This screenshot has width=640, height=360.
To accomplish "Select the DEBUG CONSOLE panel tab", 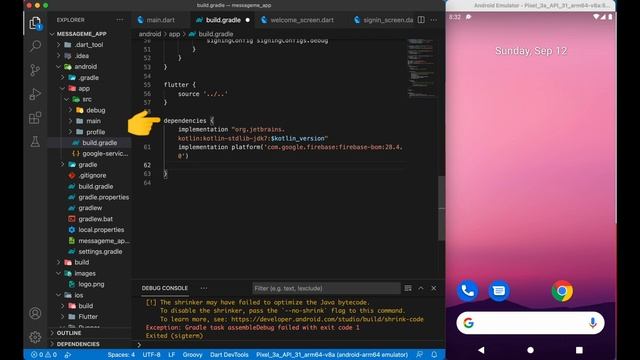I will click(x=164, y=288).
